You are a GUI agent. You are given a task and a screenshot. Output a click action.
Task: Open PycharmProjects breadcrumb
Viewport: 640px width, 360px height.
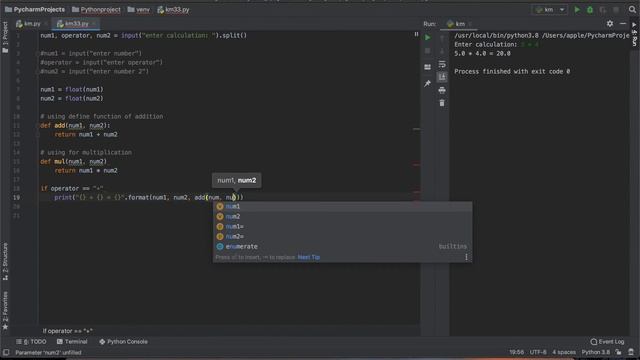35,9
